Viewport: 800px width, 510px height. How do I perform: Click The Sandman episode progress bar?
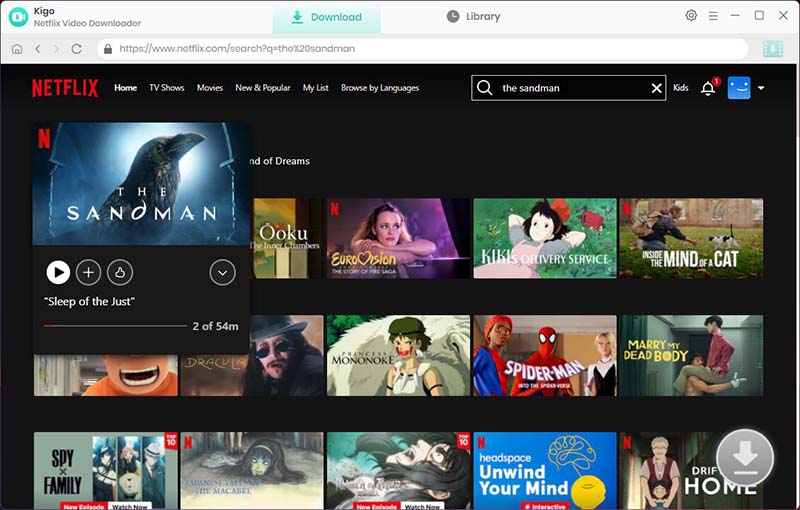[x=115, y=326]
